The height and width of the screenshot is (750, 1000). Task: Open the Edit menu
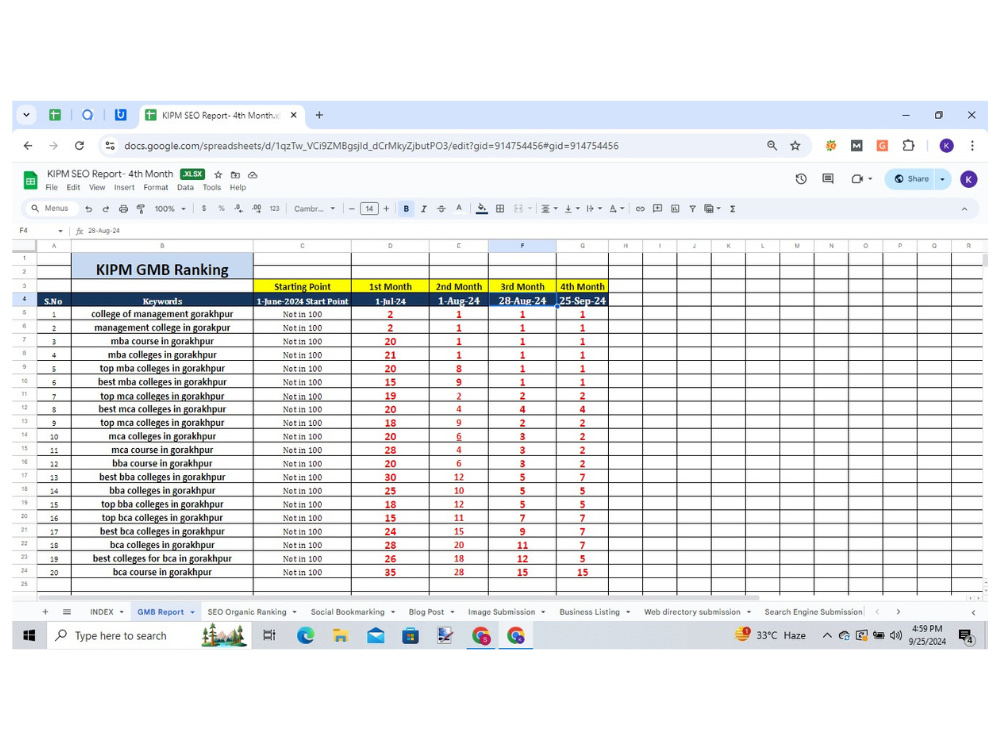pos(73,188)
